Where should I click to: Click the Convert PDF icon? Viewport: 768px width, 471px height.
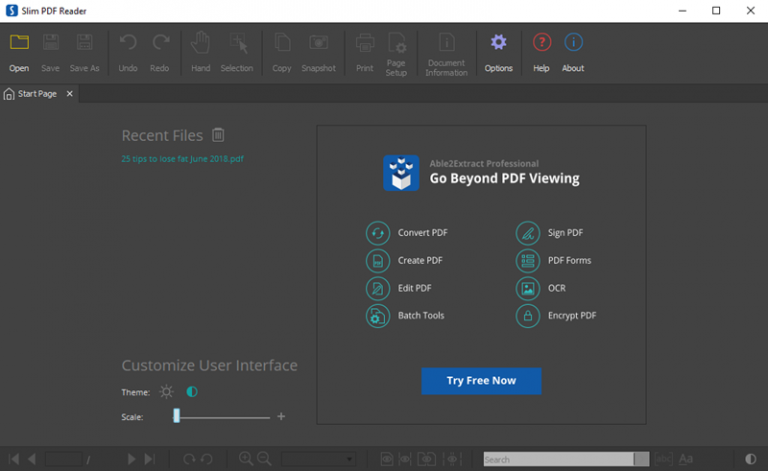pos(378,233)
